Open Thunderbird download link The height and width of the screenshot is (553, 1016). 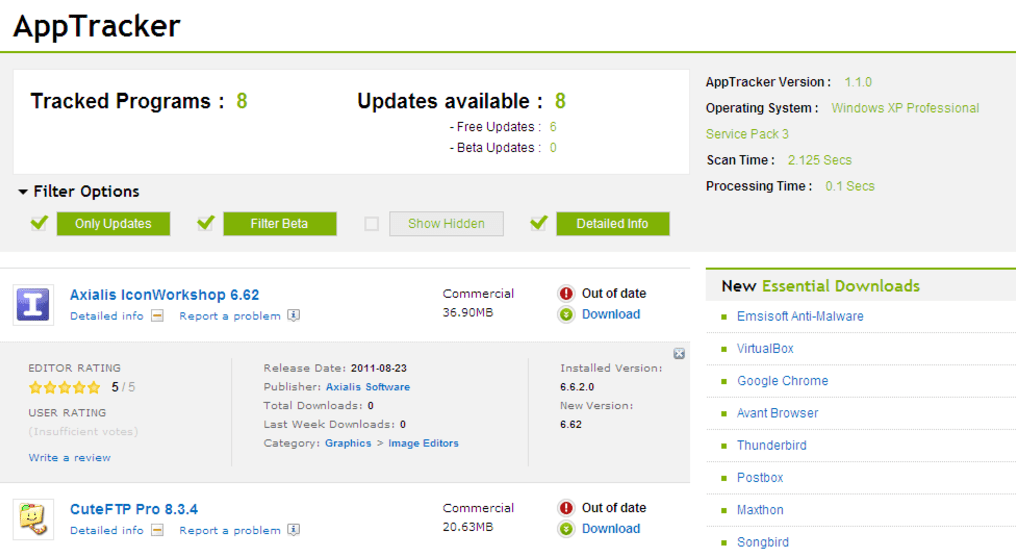coord(772,445)
